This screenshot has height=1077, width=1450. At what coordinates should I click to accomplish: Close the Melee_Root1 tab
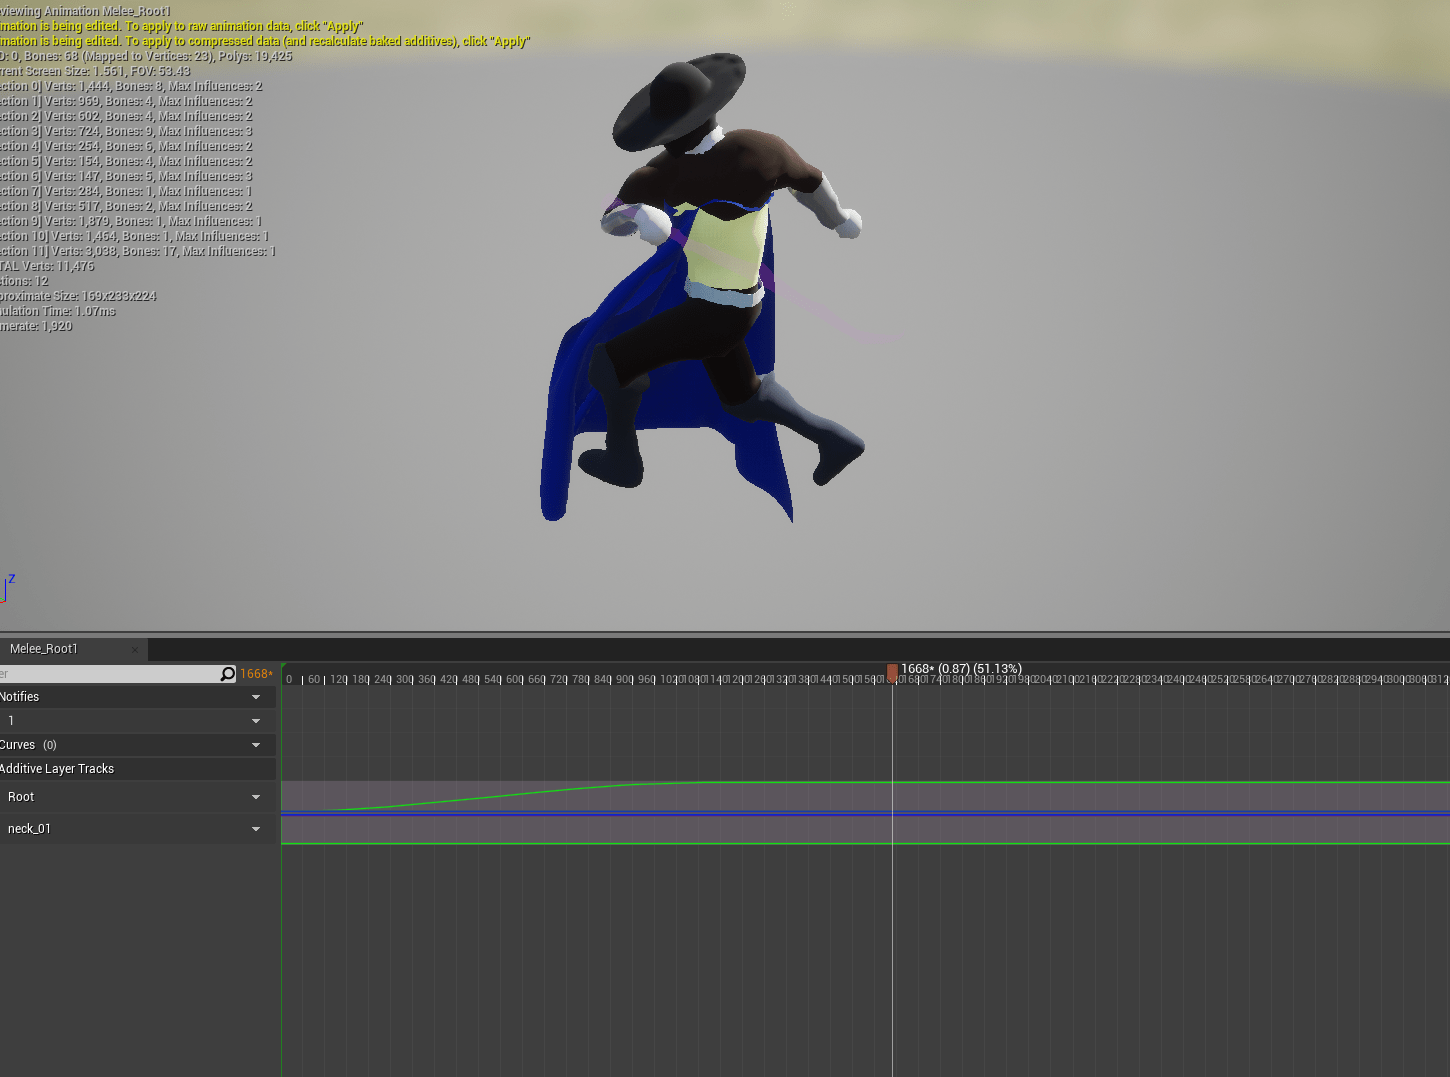pos(135,650)
